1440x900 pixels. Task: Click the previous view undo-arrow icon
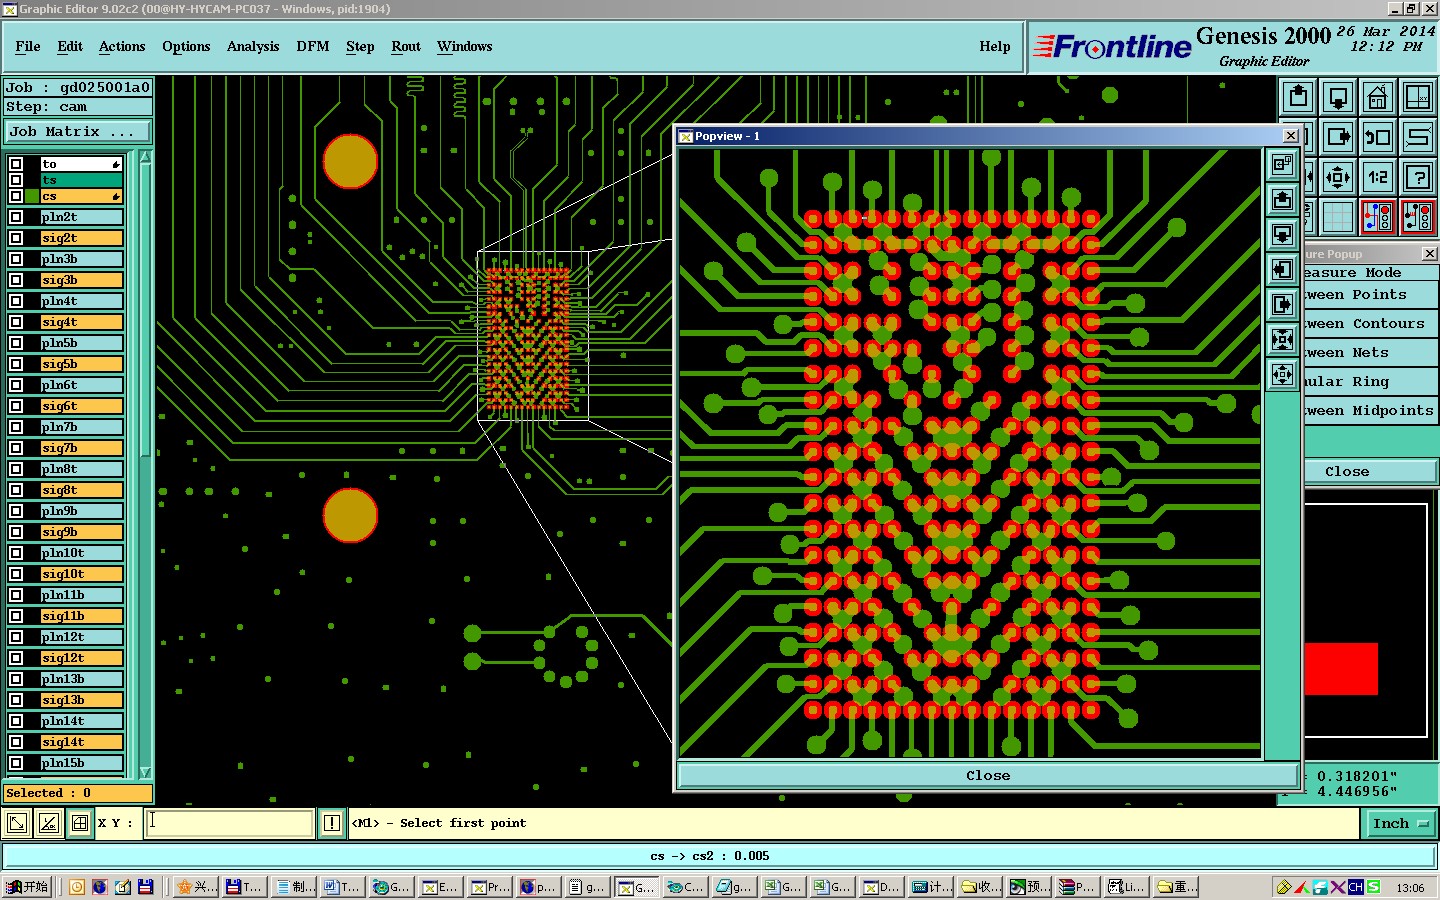(1378, 137)
